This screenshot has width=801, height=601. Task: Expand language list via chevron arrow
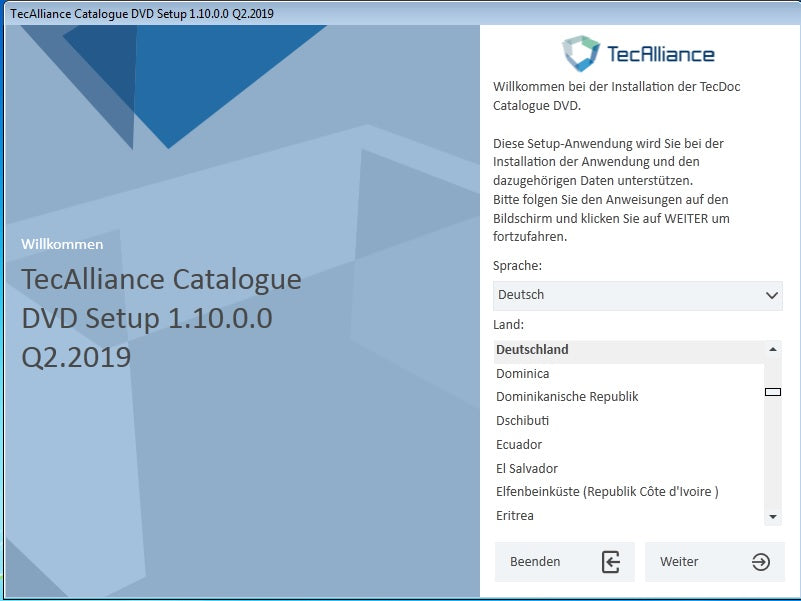[x=771, y=296]
